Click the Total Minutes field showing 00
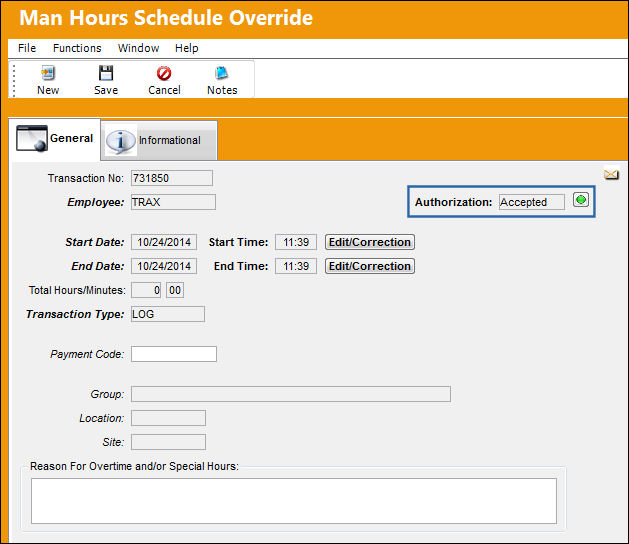 pos(175,290)
